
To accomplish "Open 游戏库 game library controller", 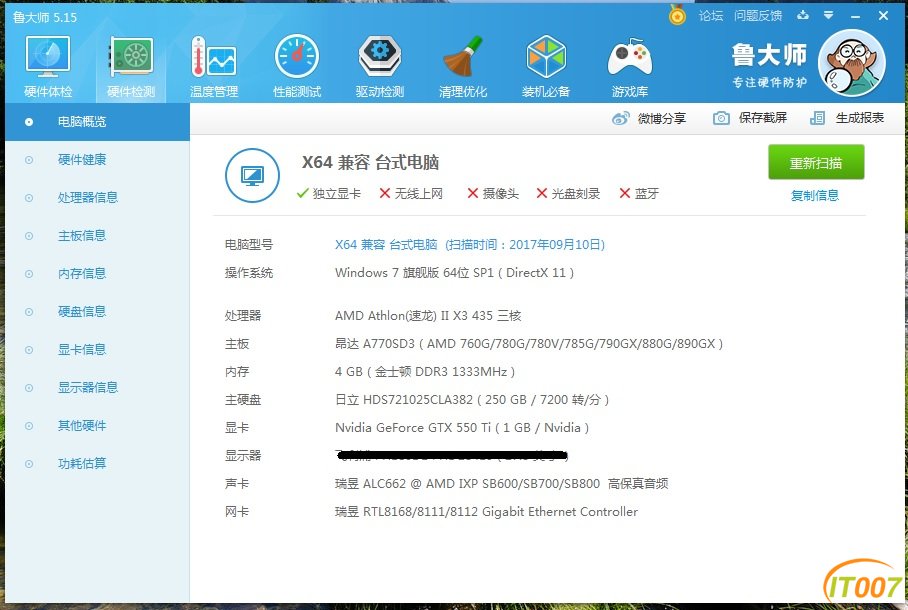I will 629,66.
